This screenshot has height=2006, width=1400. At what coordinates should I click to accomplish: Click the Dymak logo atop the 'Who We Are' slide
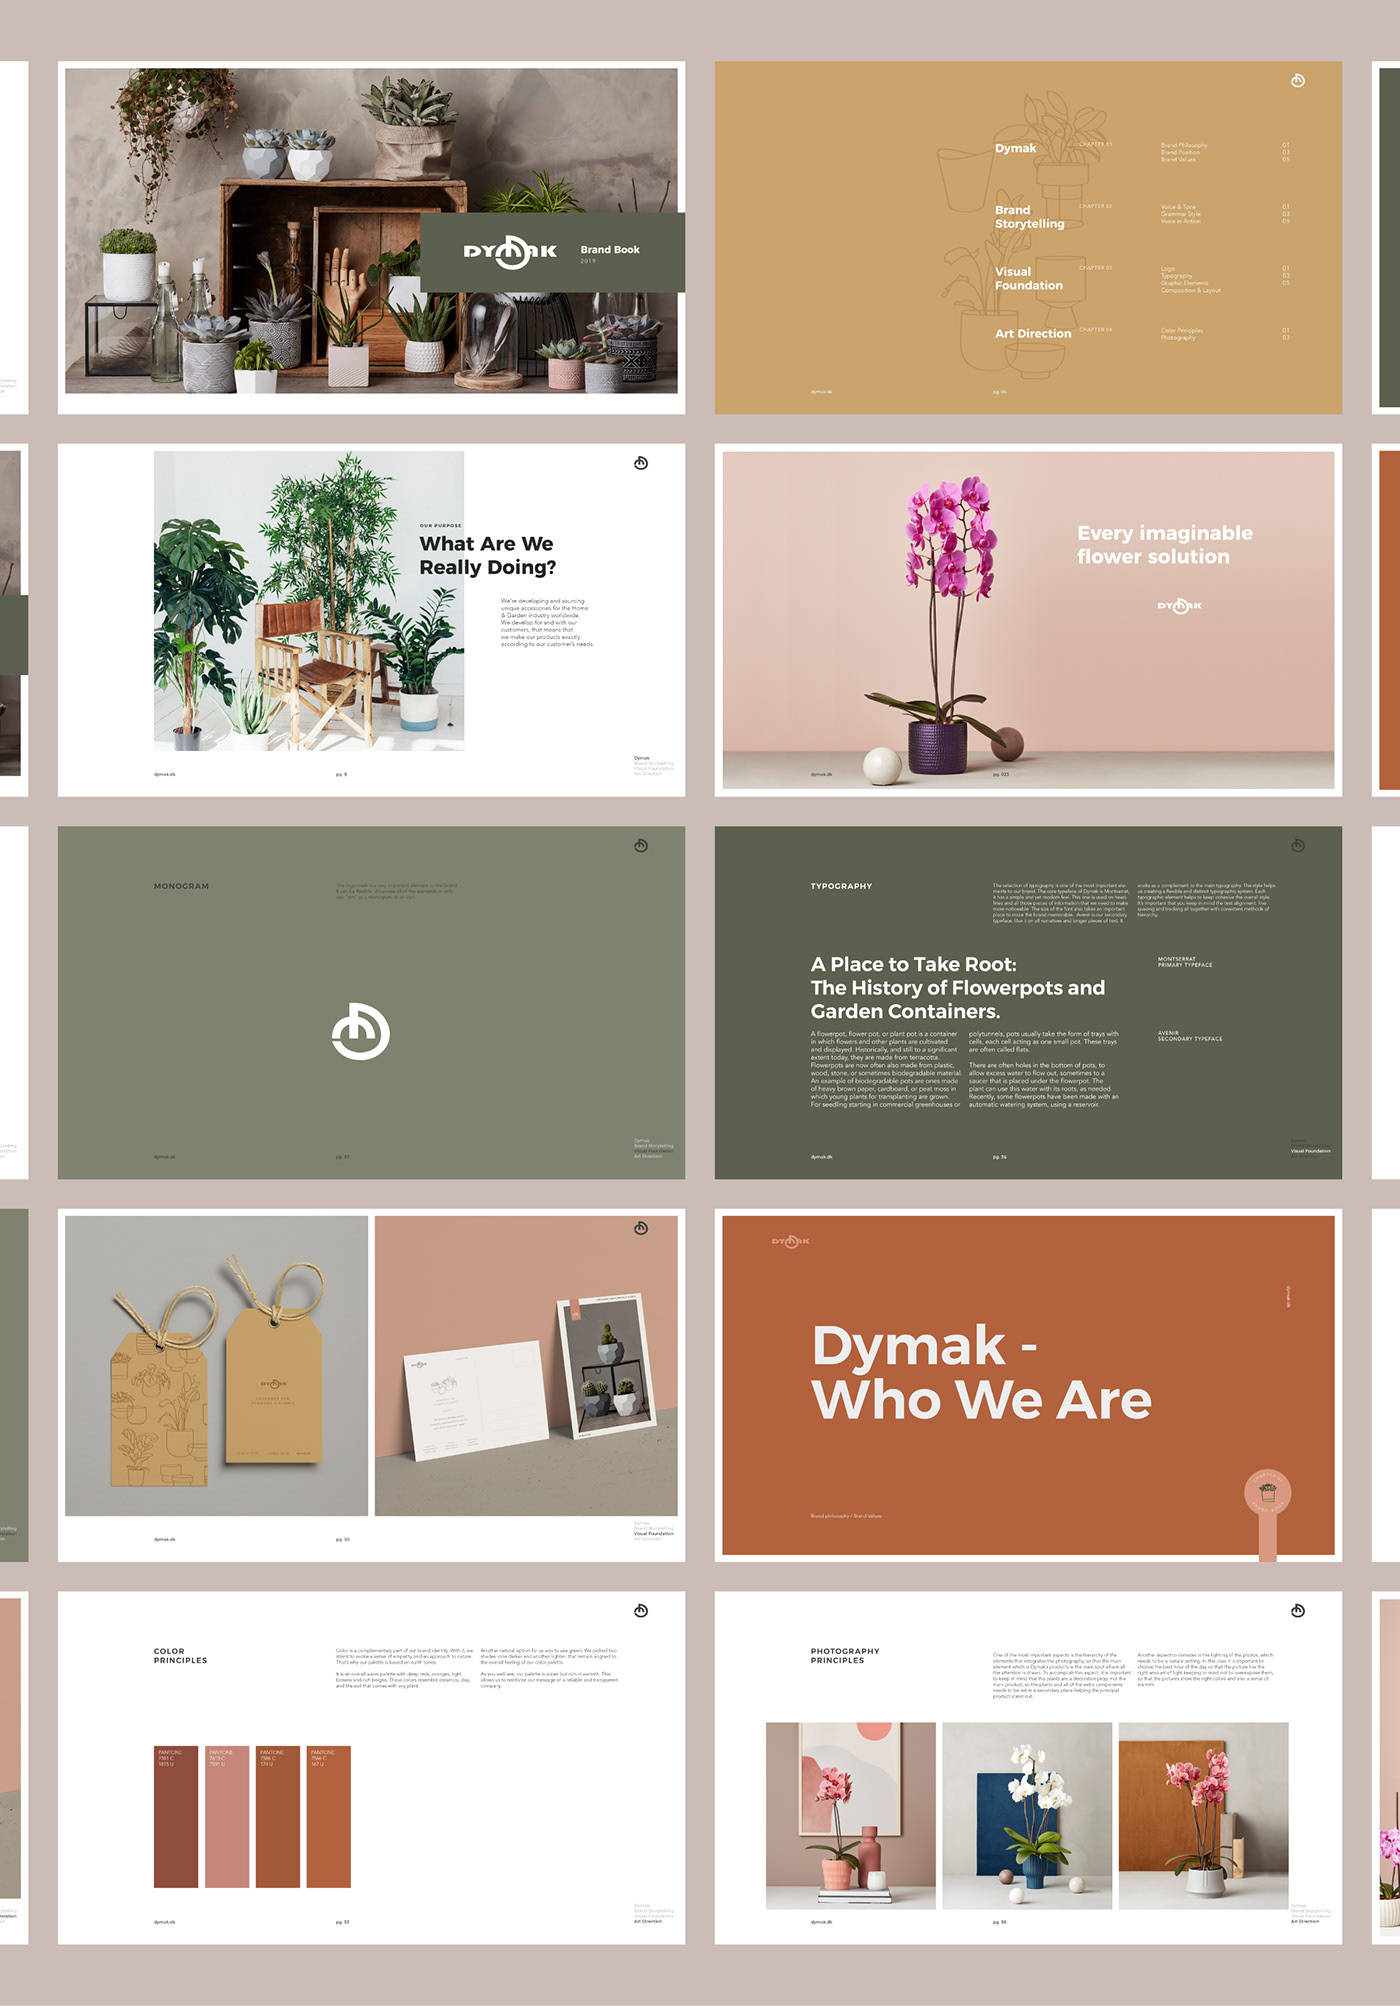pyautogui.click(x=790, y=1242)
